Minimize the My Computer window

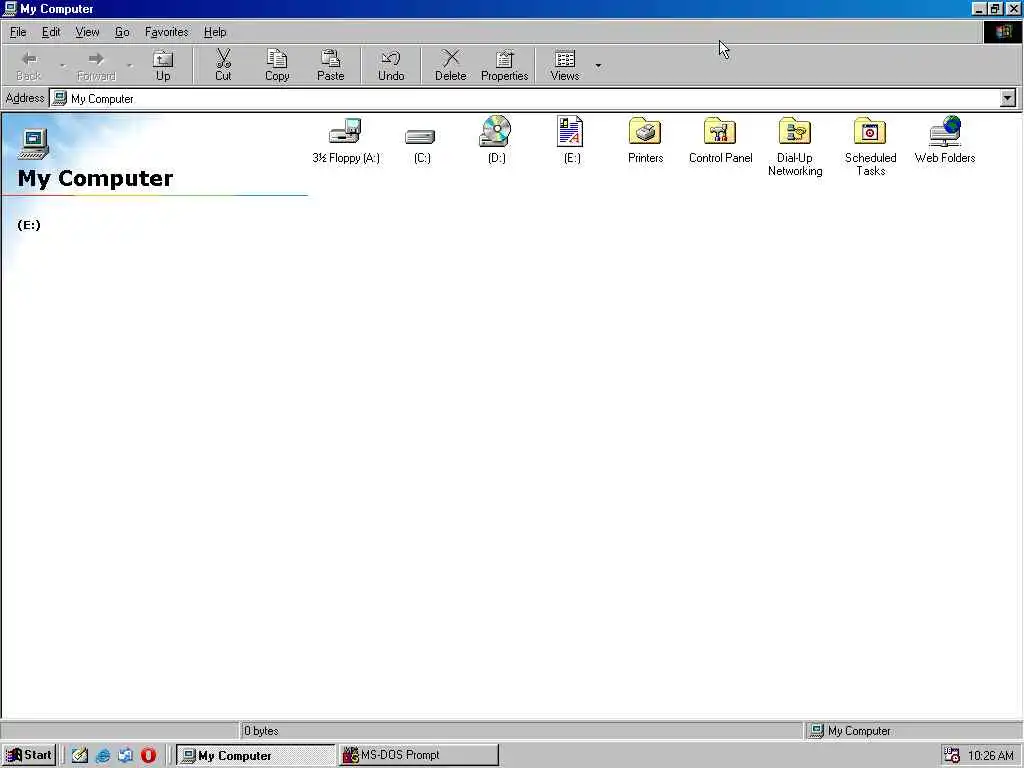coord(978,8)
